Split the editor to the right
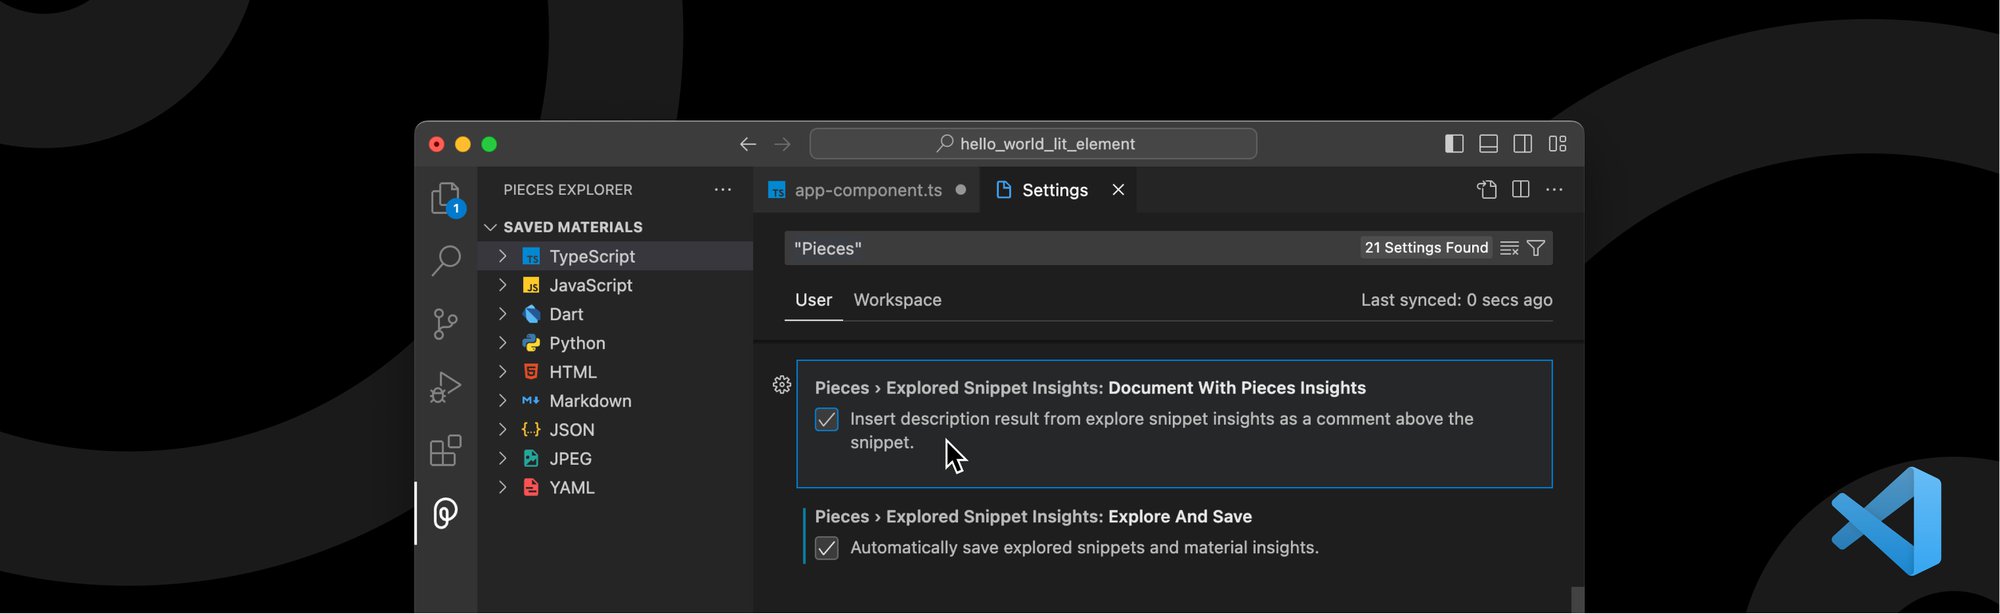The image size is (2000, 614). coord(1521,190)
